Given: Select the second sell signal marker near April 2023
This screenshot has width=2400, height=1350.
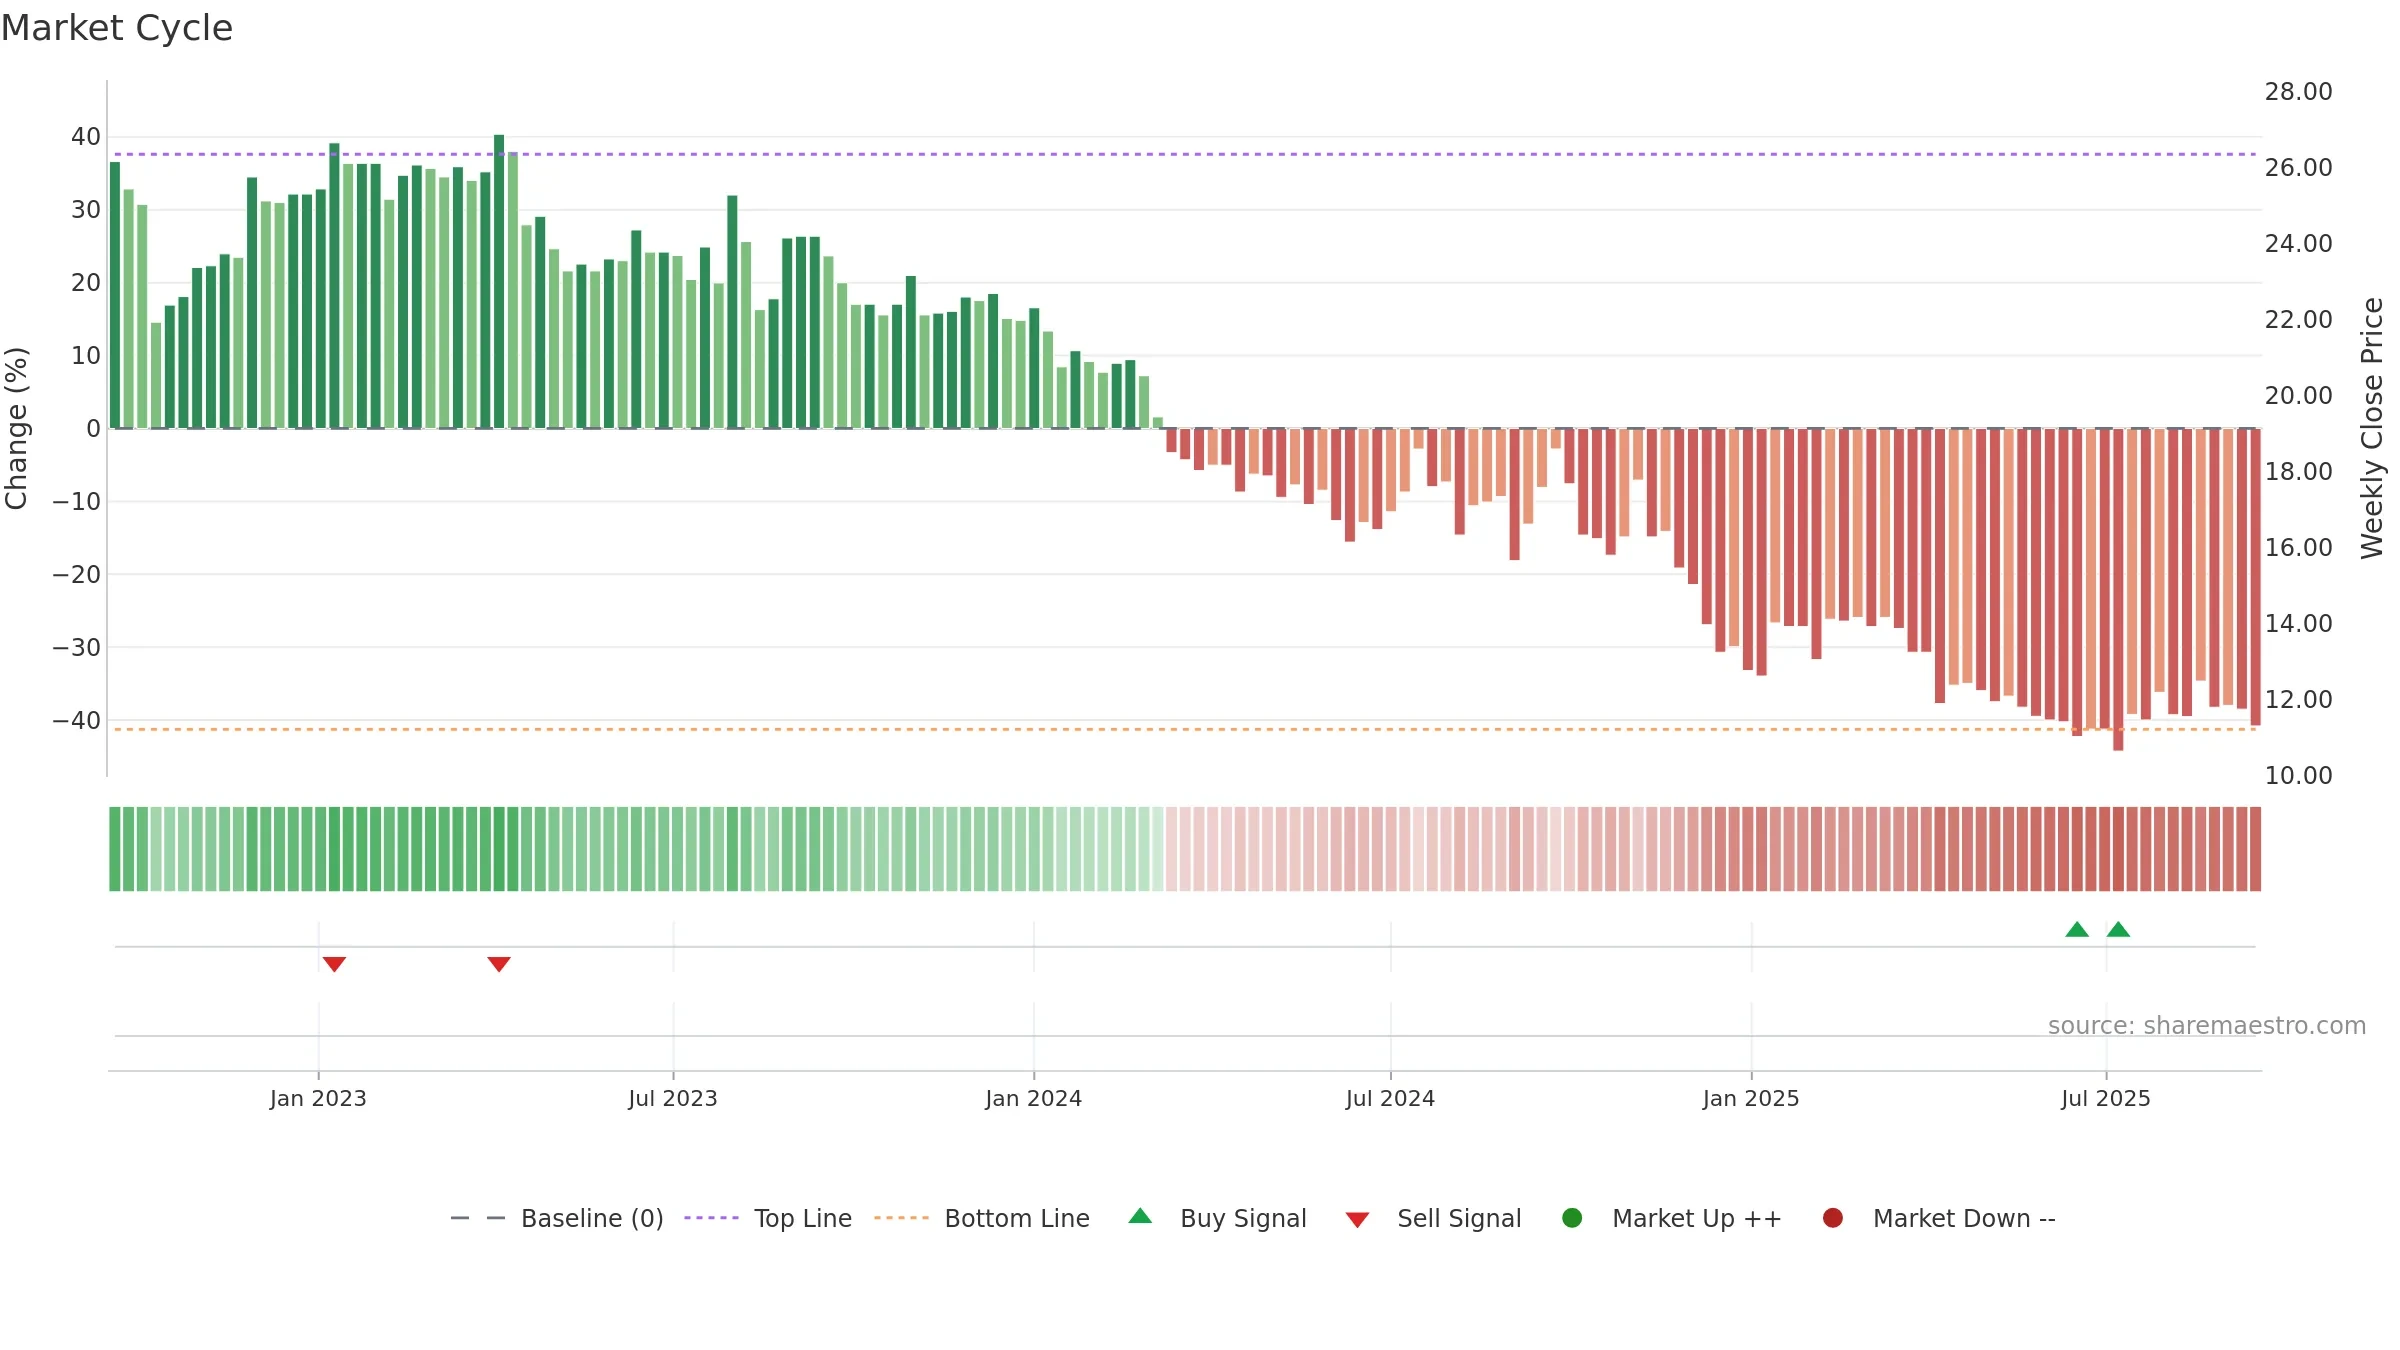Looking at the screenshot, I should pyautogui.click(x=499, y=964).
